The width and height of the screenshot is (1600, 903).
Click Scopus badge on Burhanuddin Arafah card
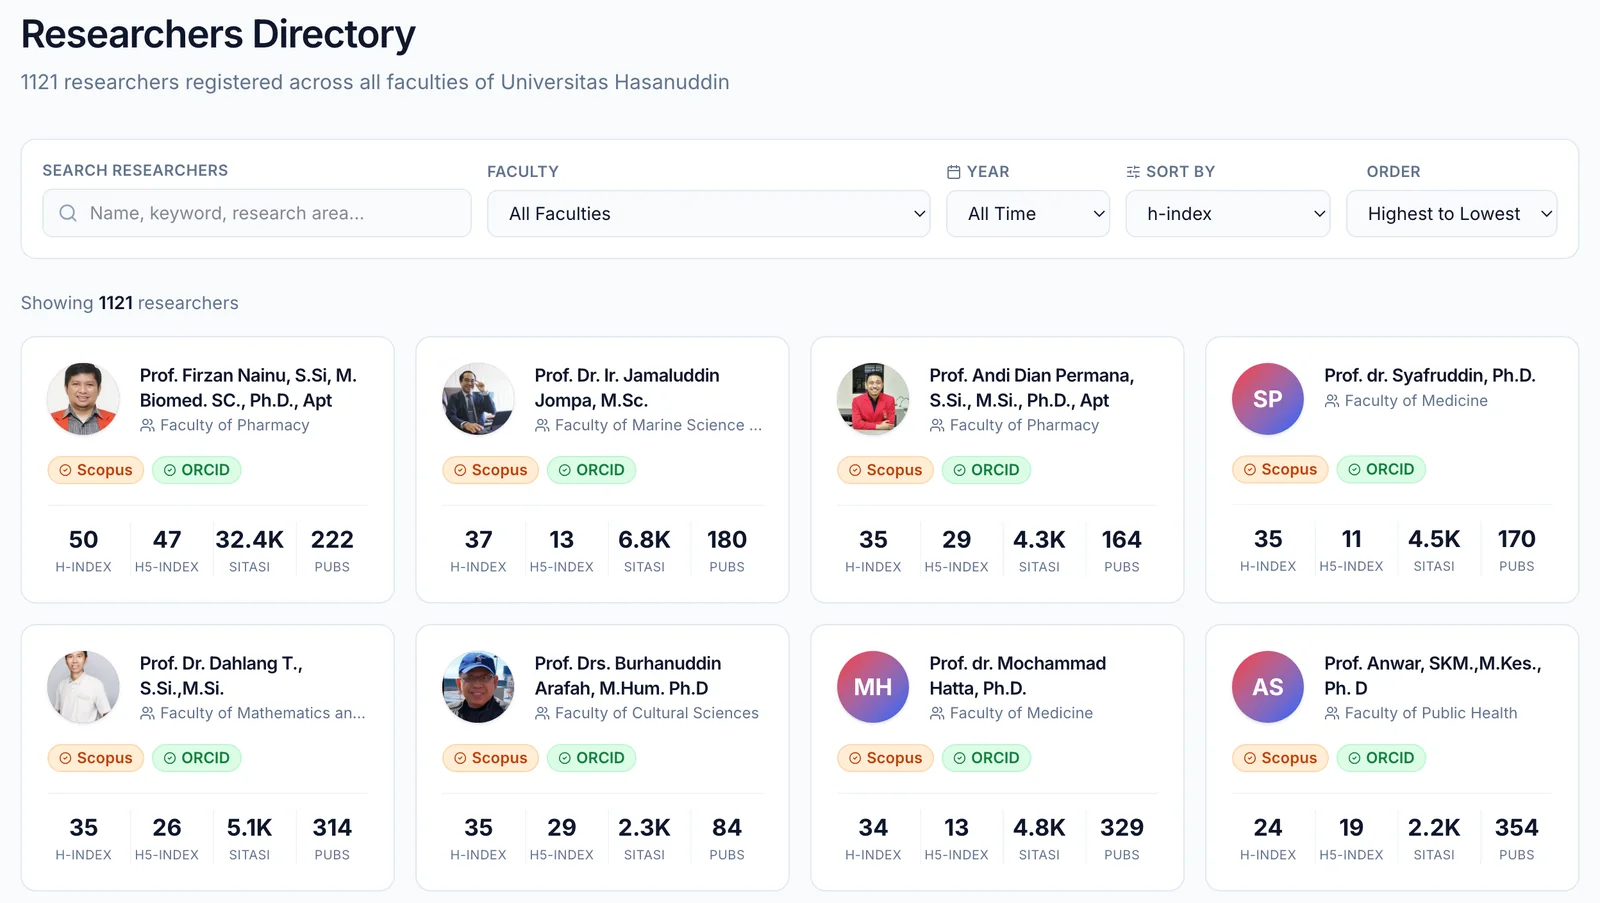(x=491, y=758)
